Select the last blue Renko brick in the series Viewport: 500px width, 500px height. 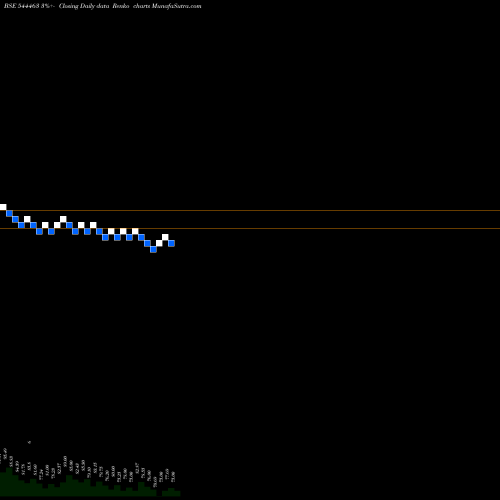[171, 243]
